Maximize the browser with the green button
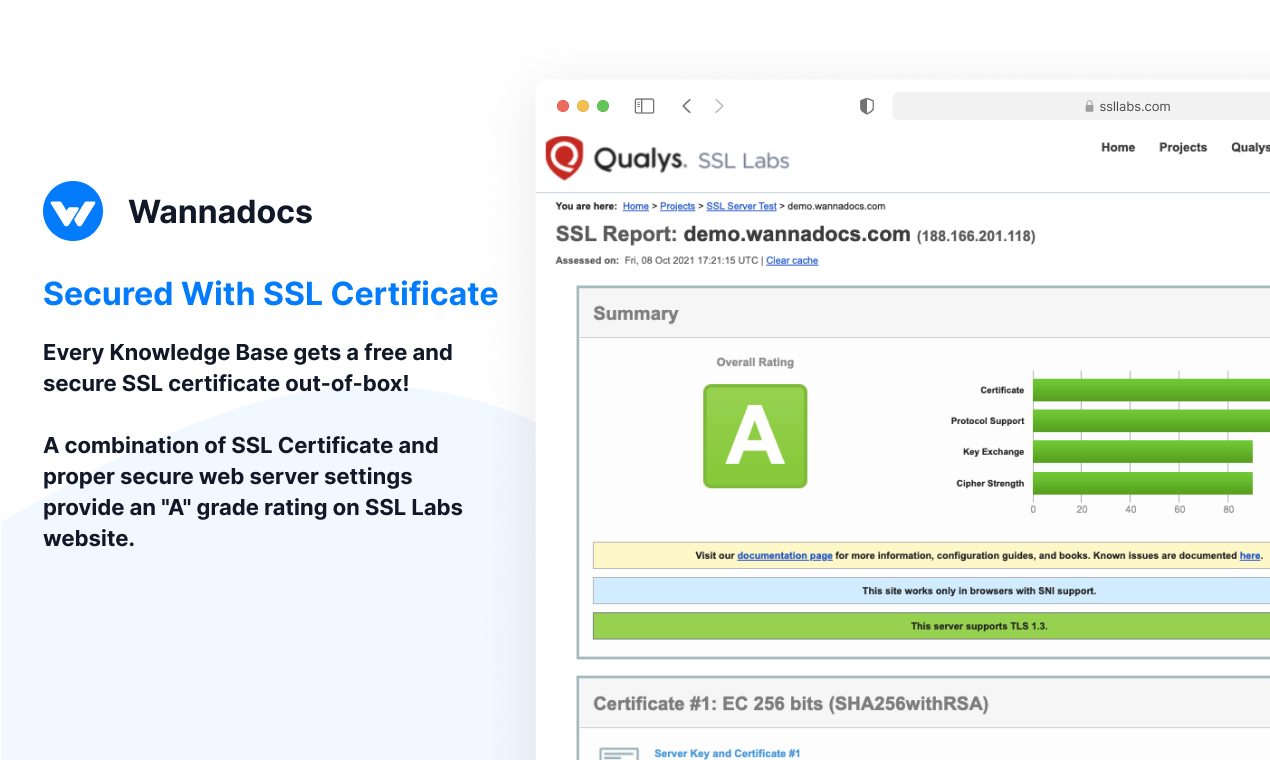 pos(603,106)
